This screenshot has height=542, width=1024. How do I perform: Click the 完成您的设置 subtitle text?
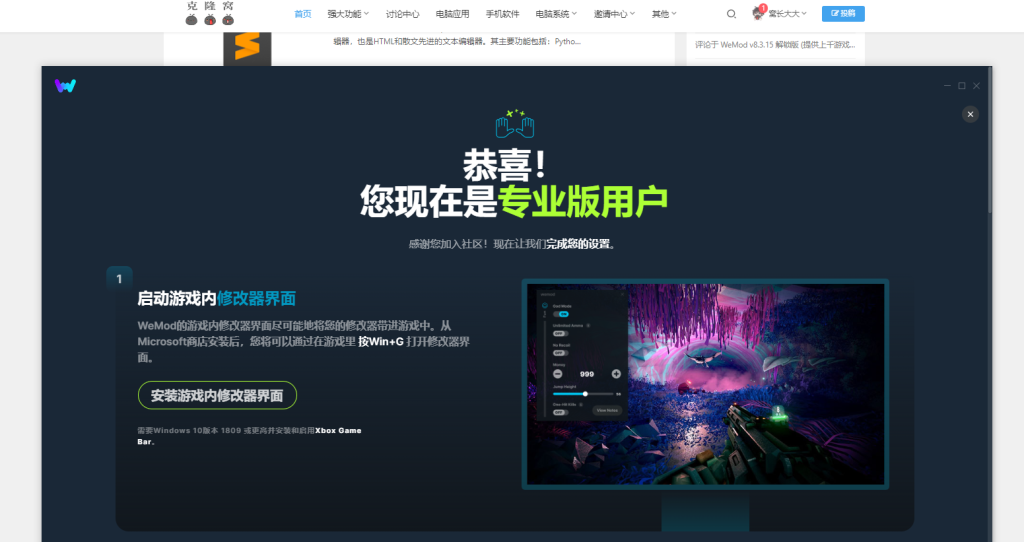click(579, 244)
